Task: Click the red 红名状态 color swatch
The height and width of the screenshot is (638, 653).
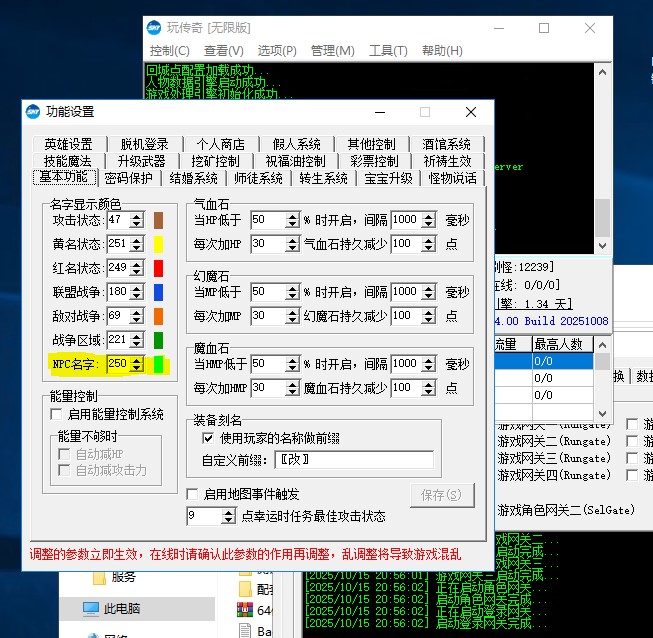Action: 158,268
